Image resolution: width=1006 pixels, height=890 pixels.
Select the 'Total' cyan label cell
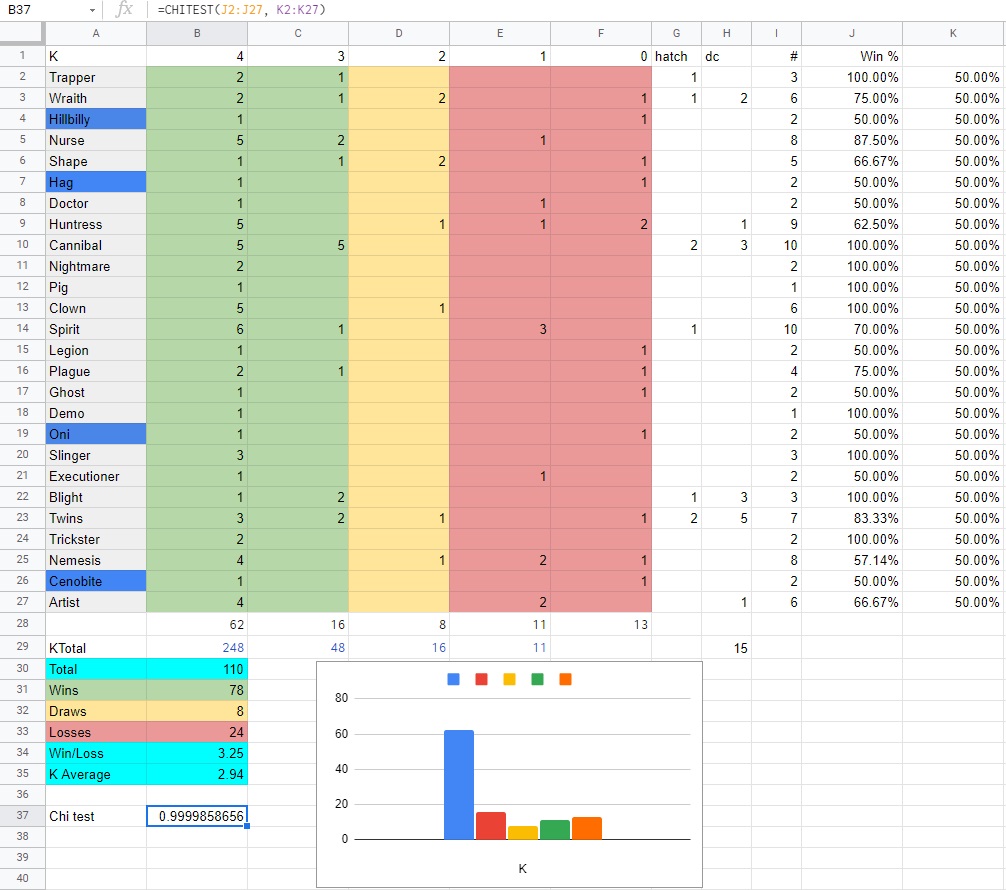point(96,669)
